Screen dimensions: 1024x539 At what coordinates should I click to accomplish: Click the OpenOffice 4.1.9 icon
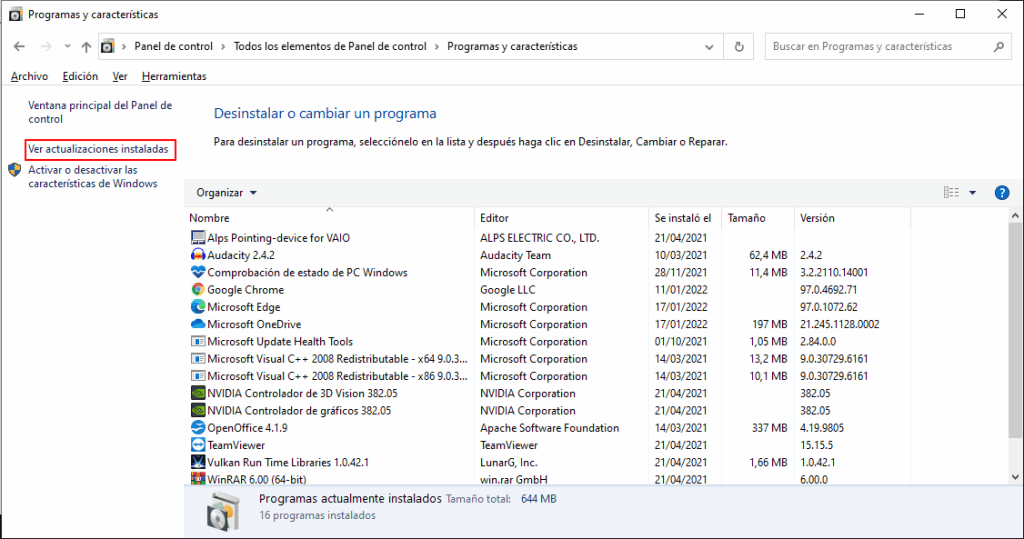click(197, 428)
